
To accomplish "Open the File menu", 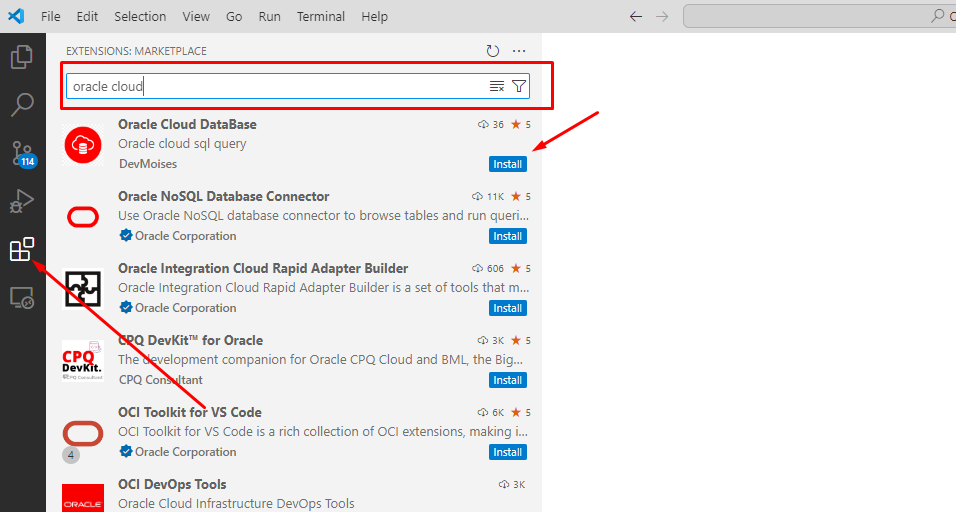I will click(51, 16).
